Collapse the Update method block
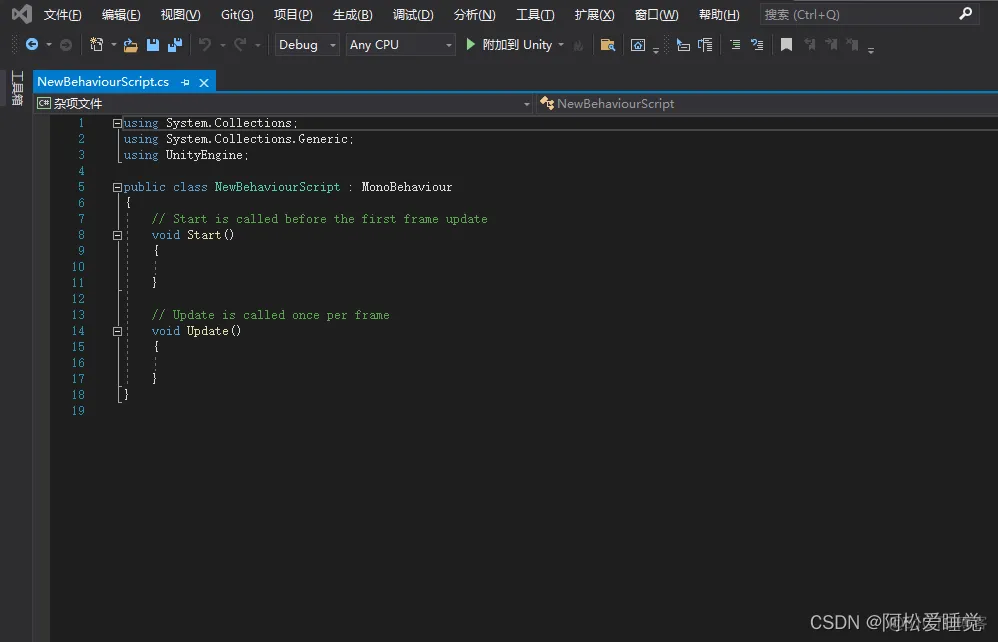 click(117, 331)
